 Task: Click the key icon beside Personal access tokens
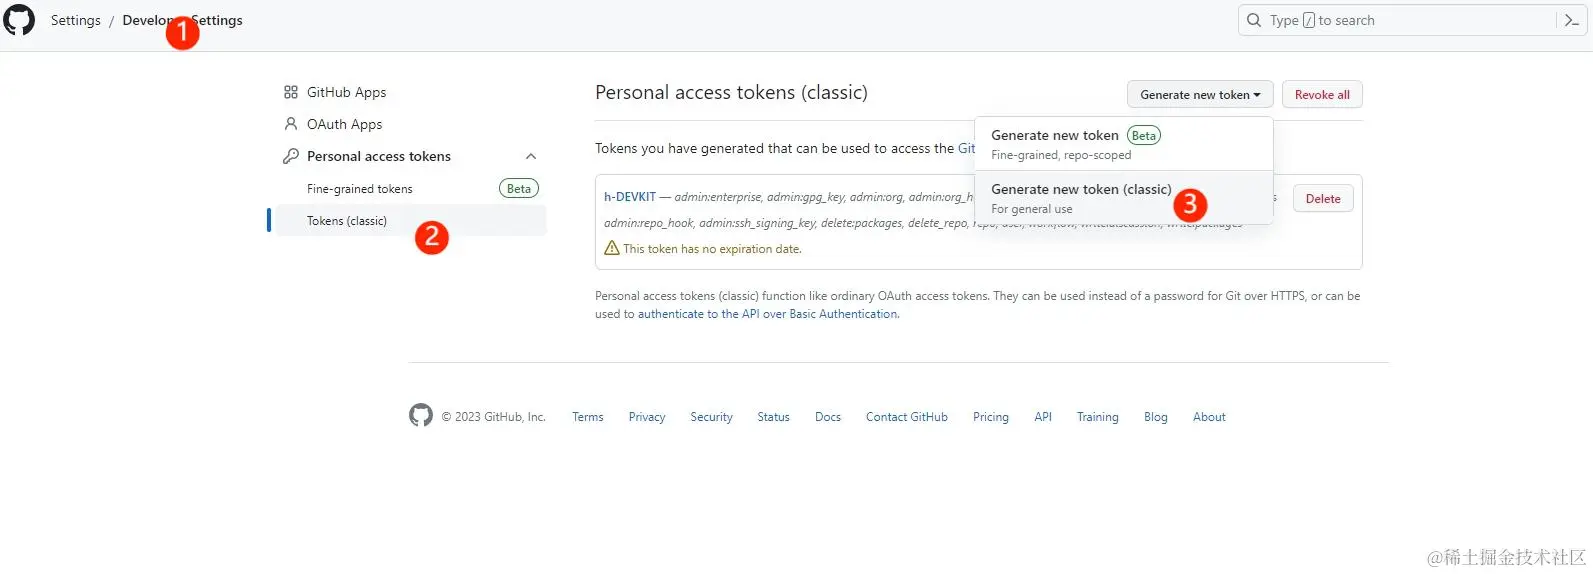click(x=291, y=156)
